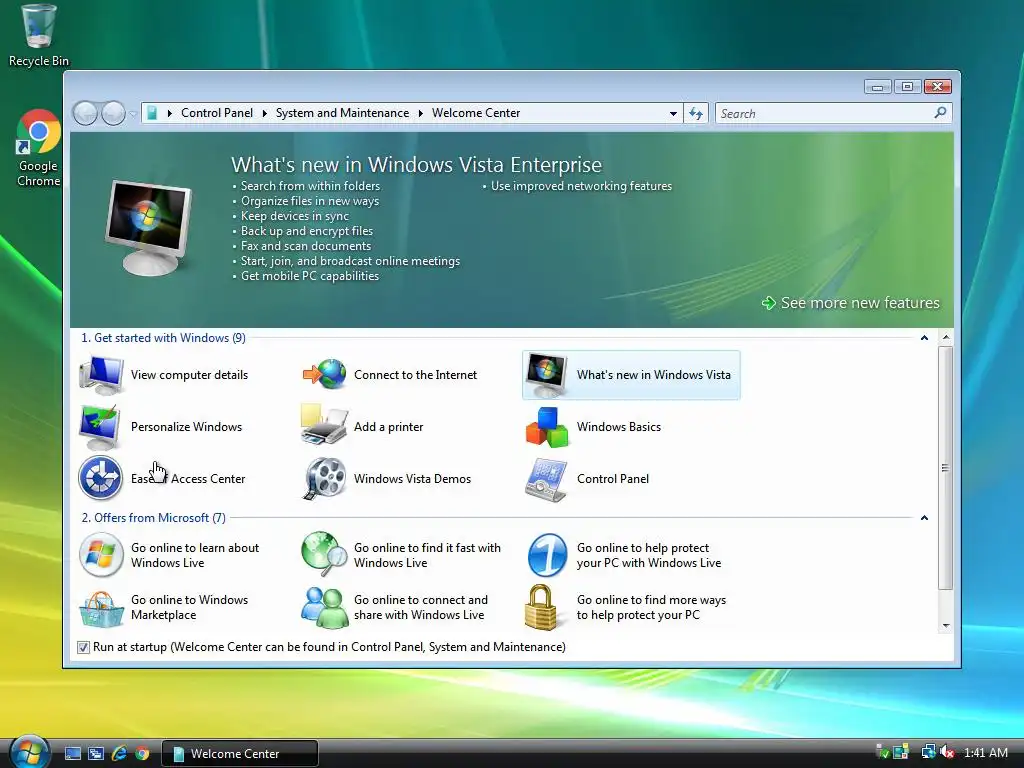Collapse Get started with Windows section
This screenshot has width=1024, height=768.
[924, 338]
